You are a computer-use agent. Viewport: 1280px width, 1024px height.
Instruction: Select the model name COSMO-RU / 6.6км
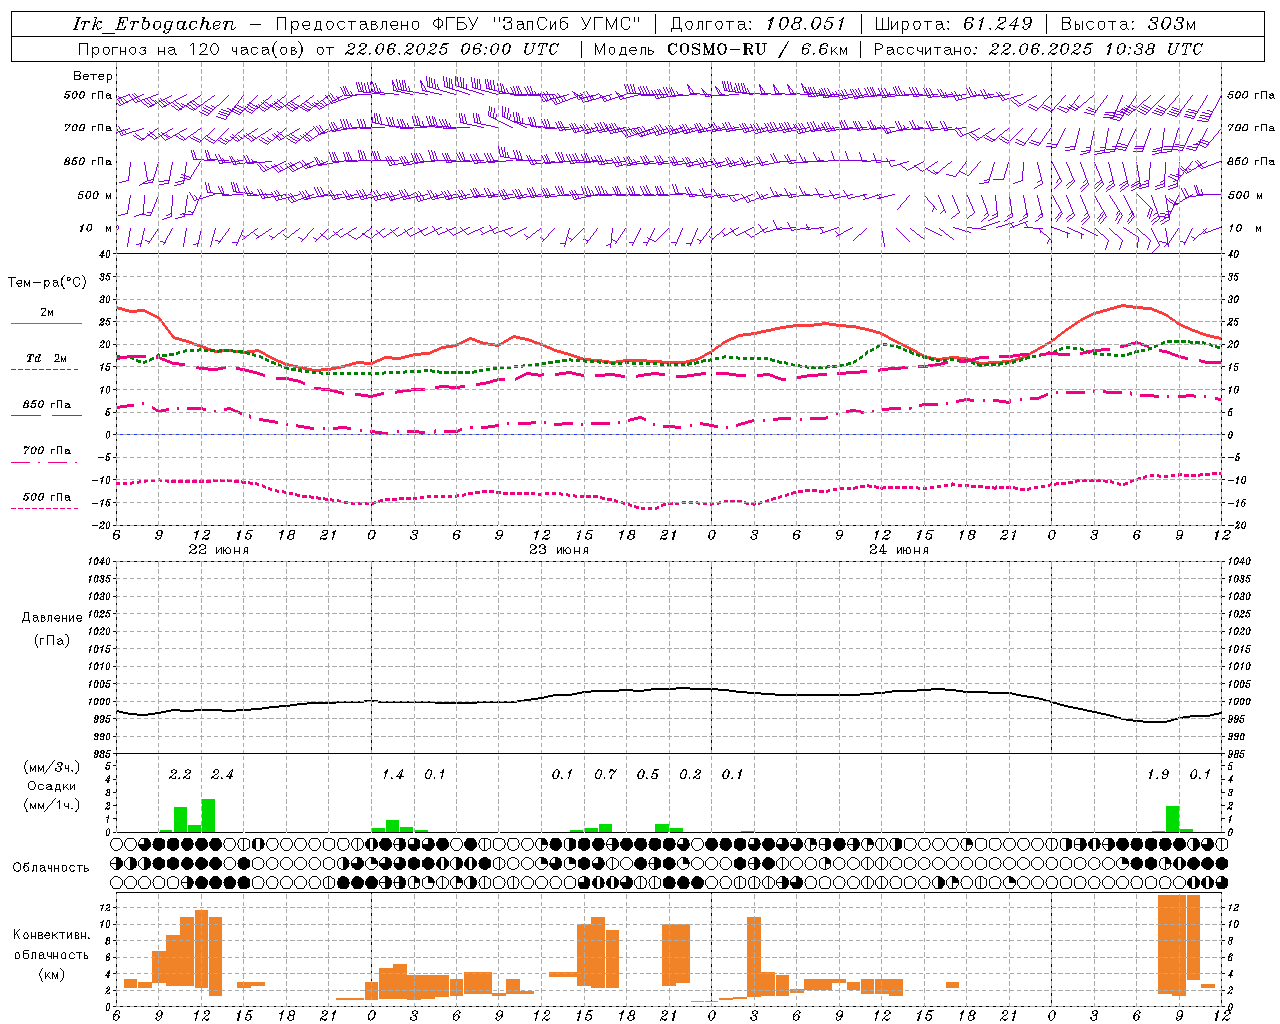(x=757, y=49)
